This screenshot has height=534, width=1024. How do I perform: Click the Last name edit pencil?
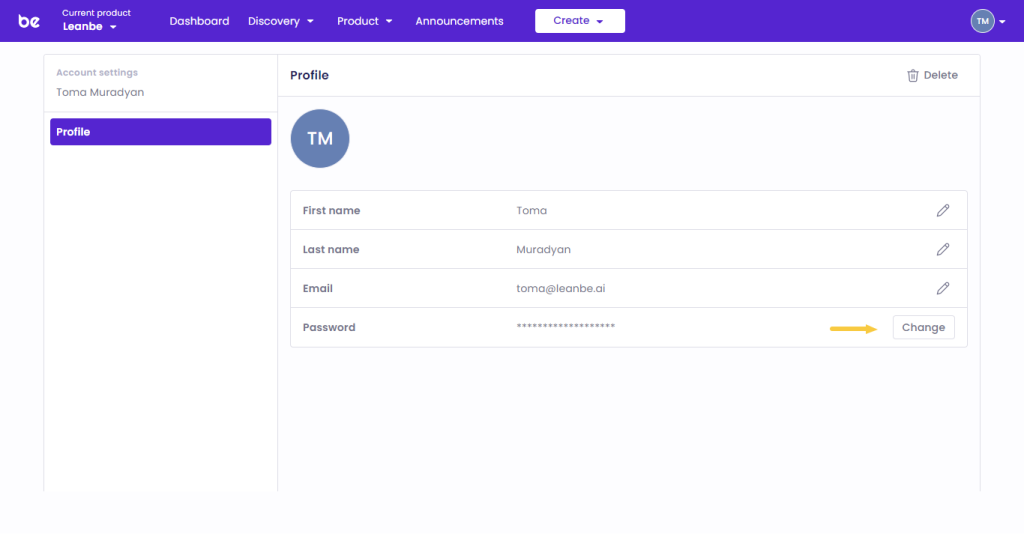pyautogui.click(x=942, y=249)
